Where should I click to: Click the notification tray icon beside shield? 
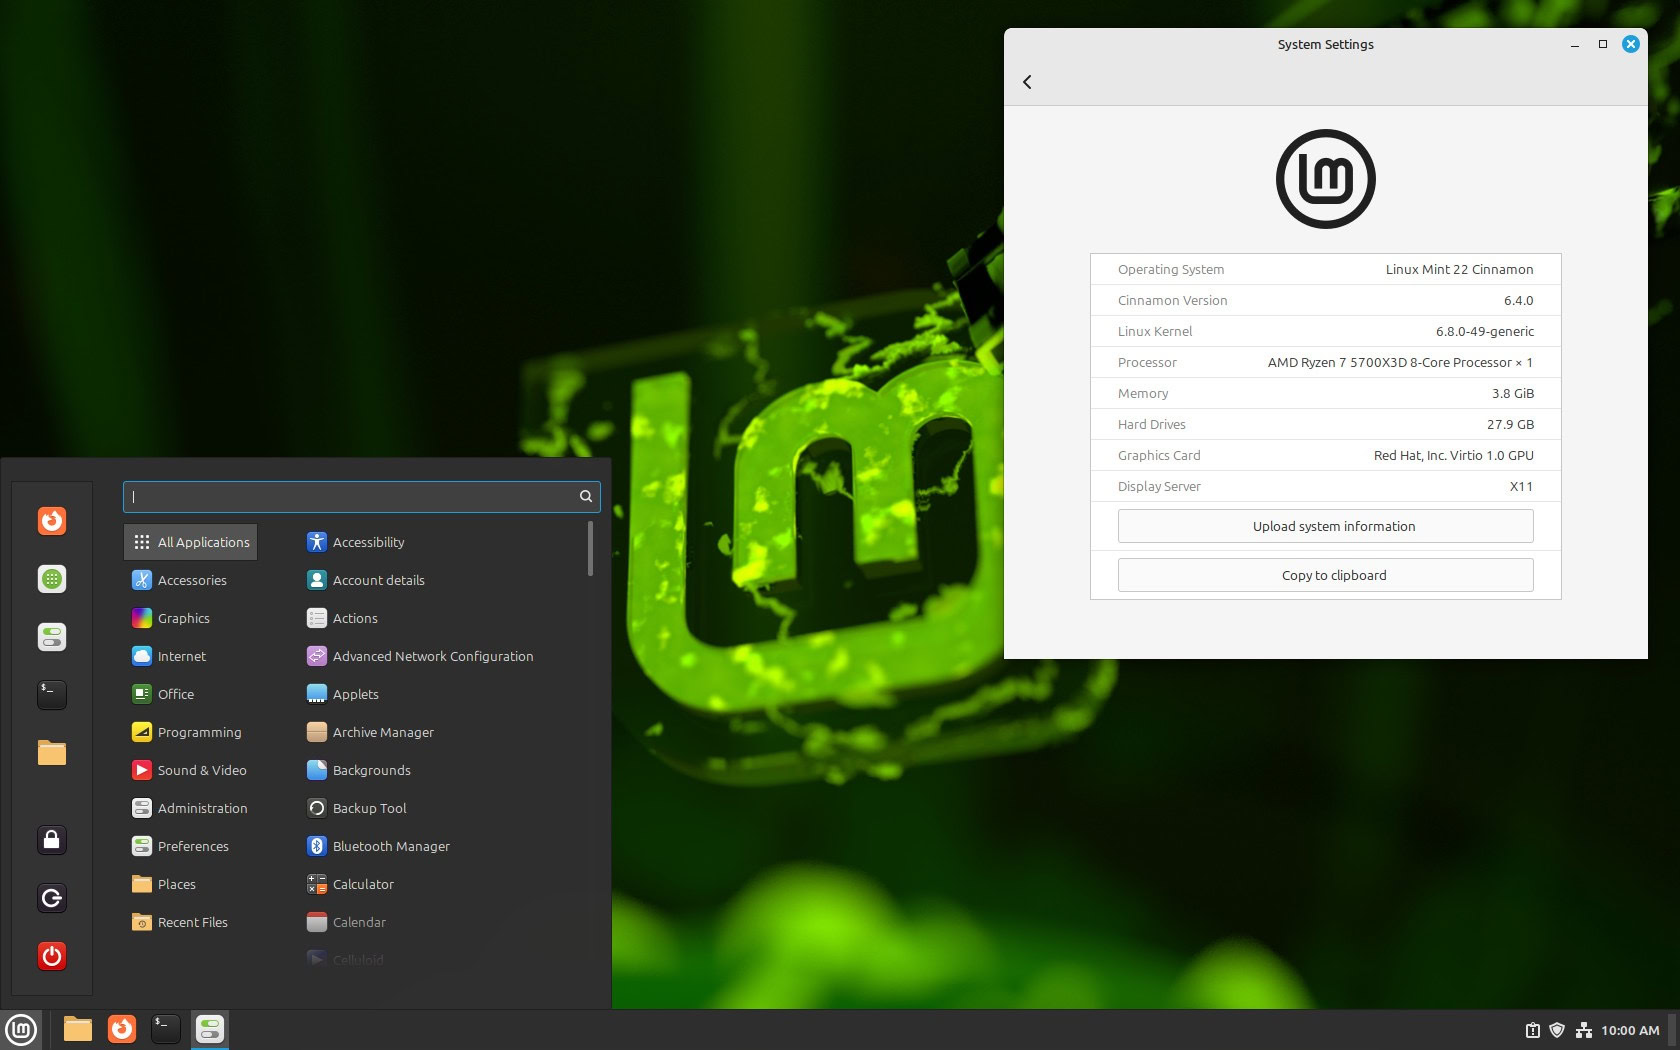pos(1532,1030)
